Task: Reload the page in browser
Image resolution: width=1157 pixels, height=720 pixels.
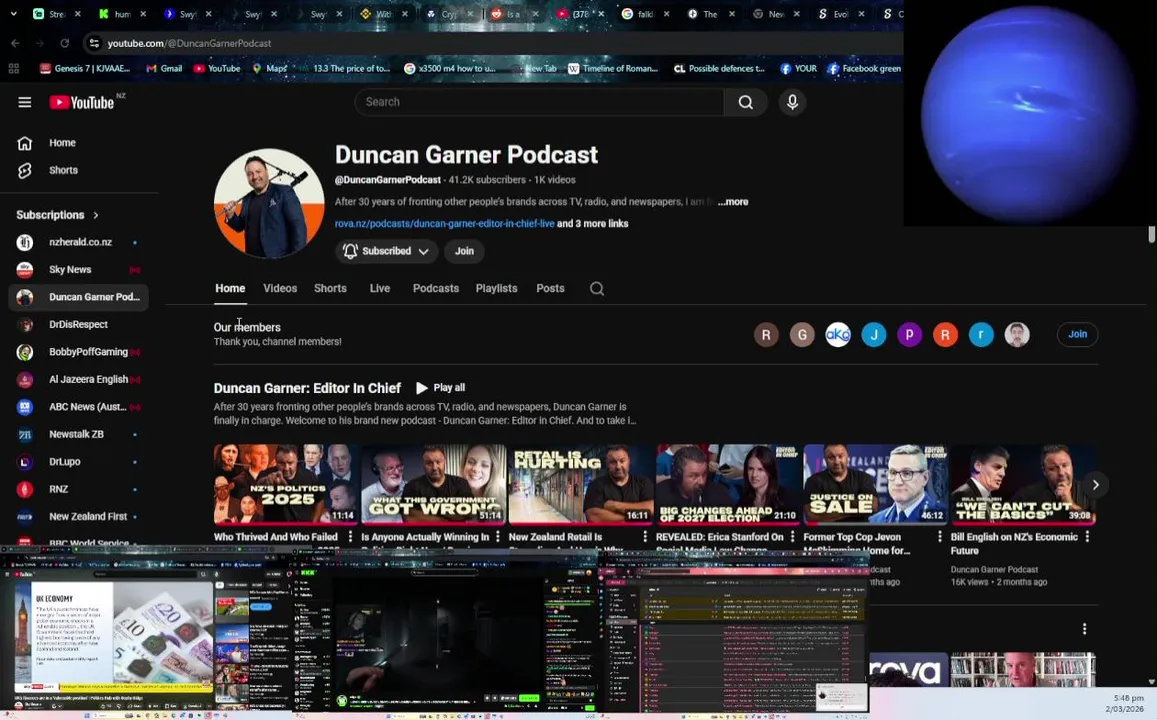Action: pos(65,44)
